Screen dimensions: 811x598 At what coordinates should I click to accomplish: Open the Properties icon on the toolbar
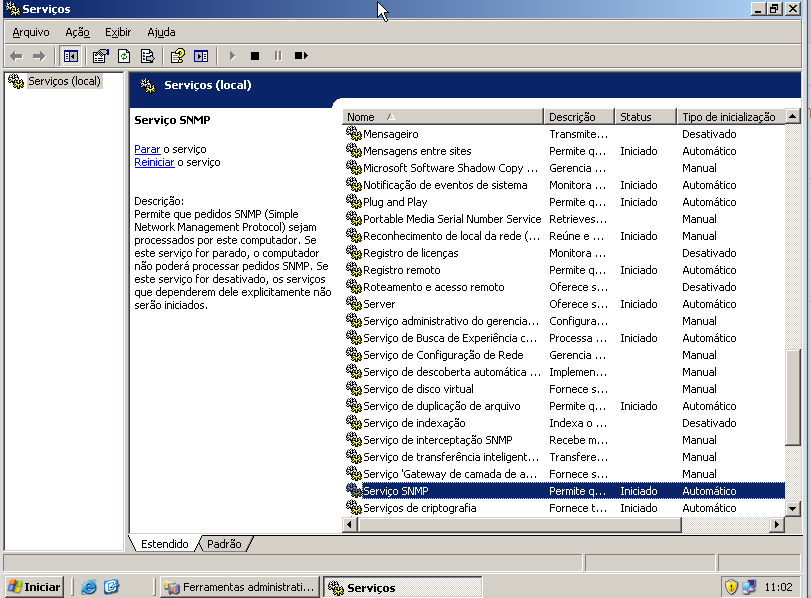pos(97,56)
